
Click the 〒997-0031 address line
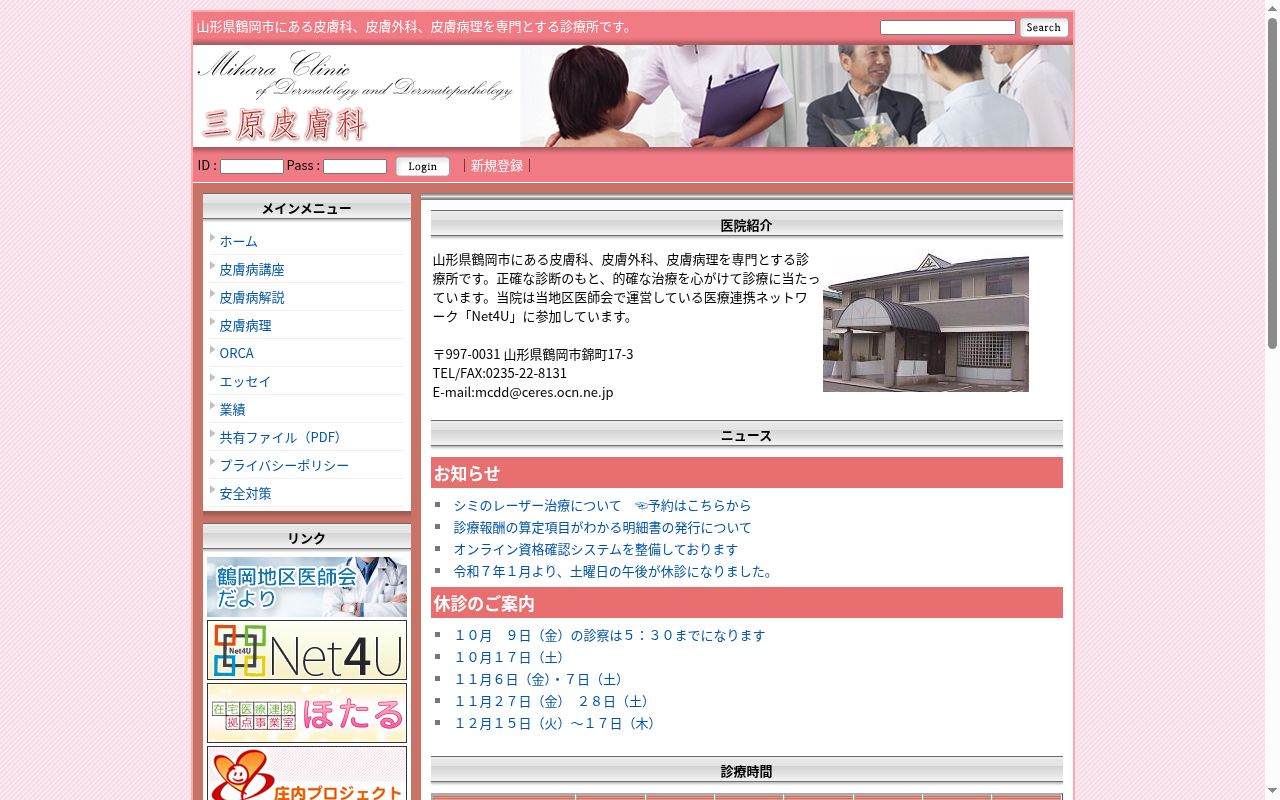(x=533, y=354)
